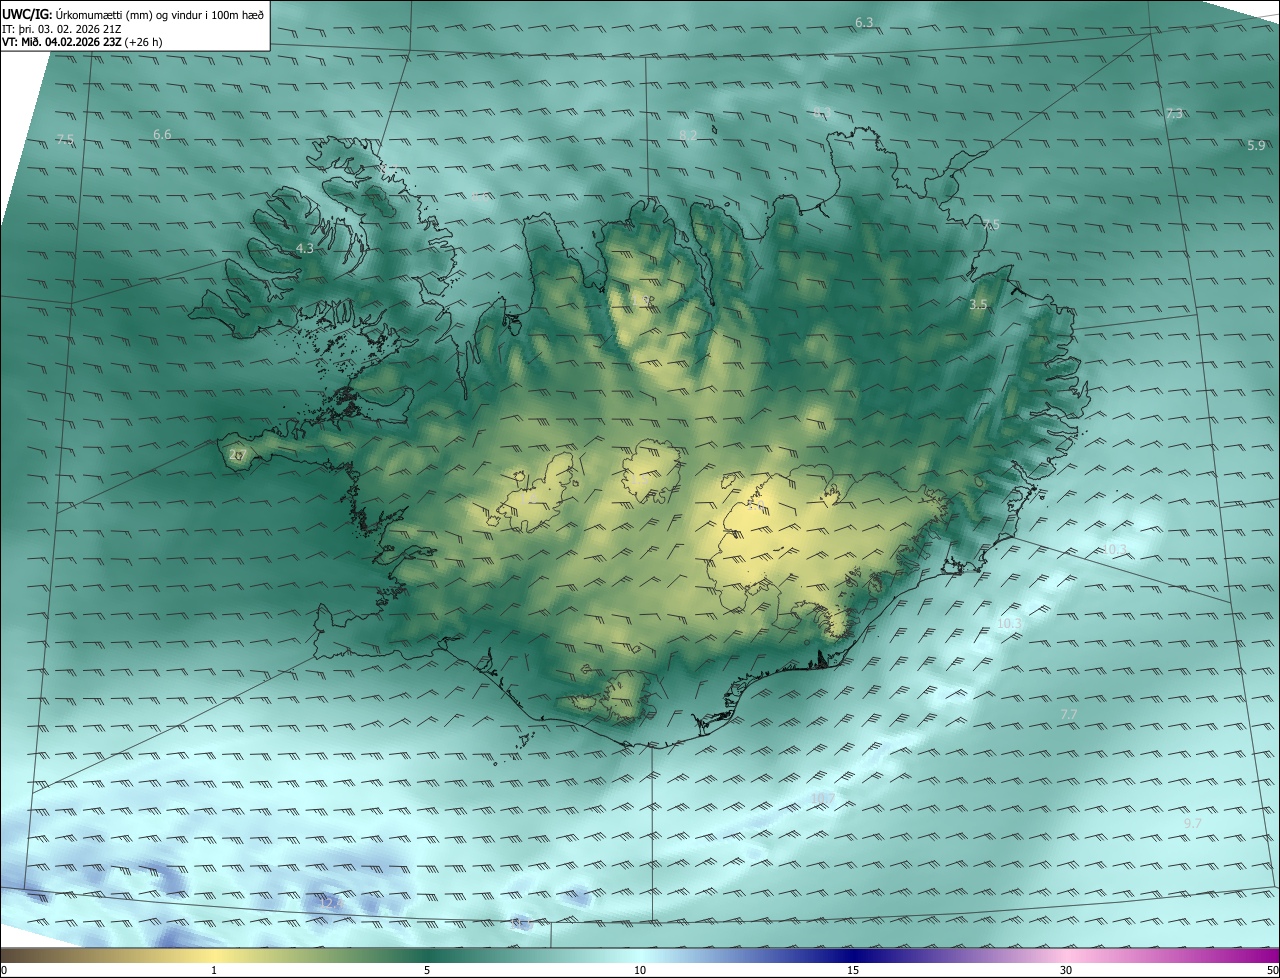
Task: Click the map value label '10.7'
Action: tap(823, 798)
